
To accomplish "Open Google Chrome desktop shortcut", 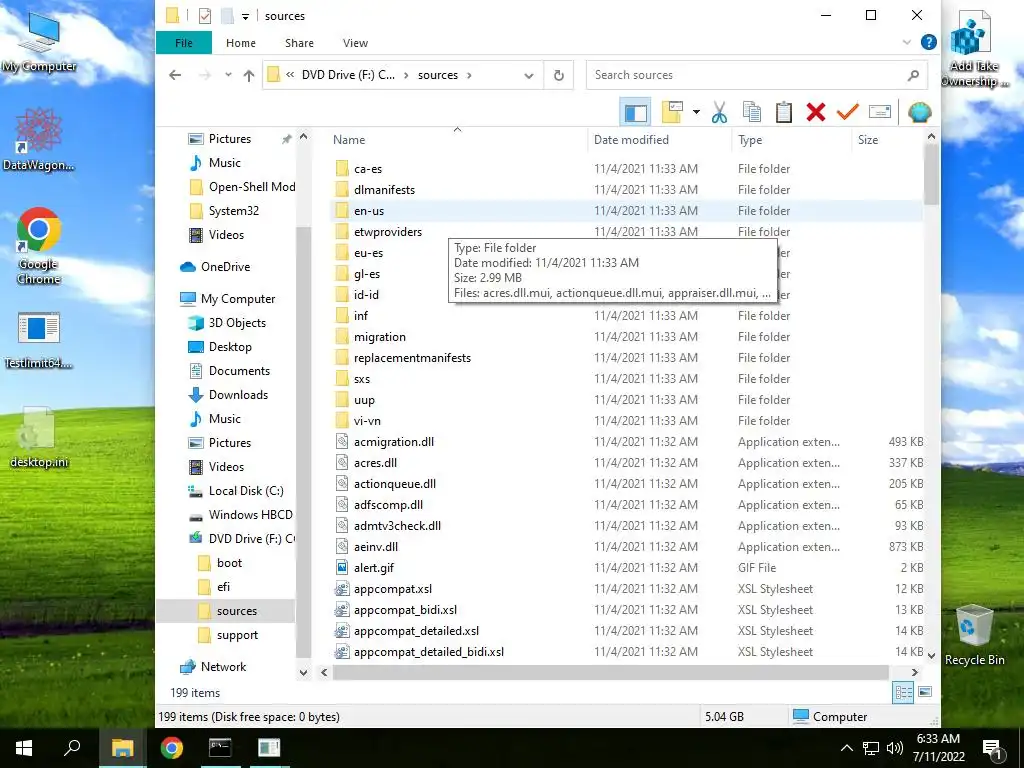I will tap(39, 246).
